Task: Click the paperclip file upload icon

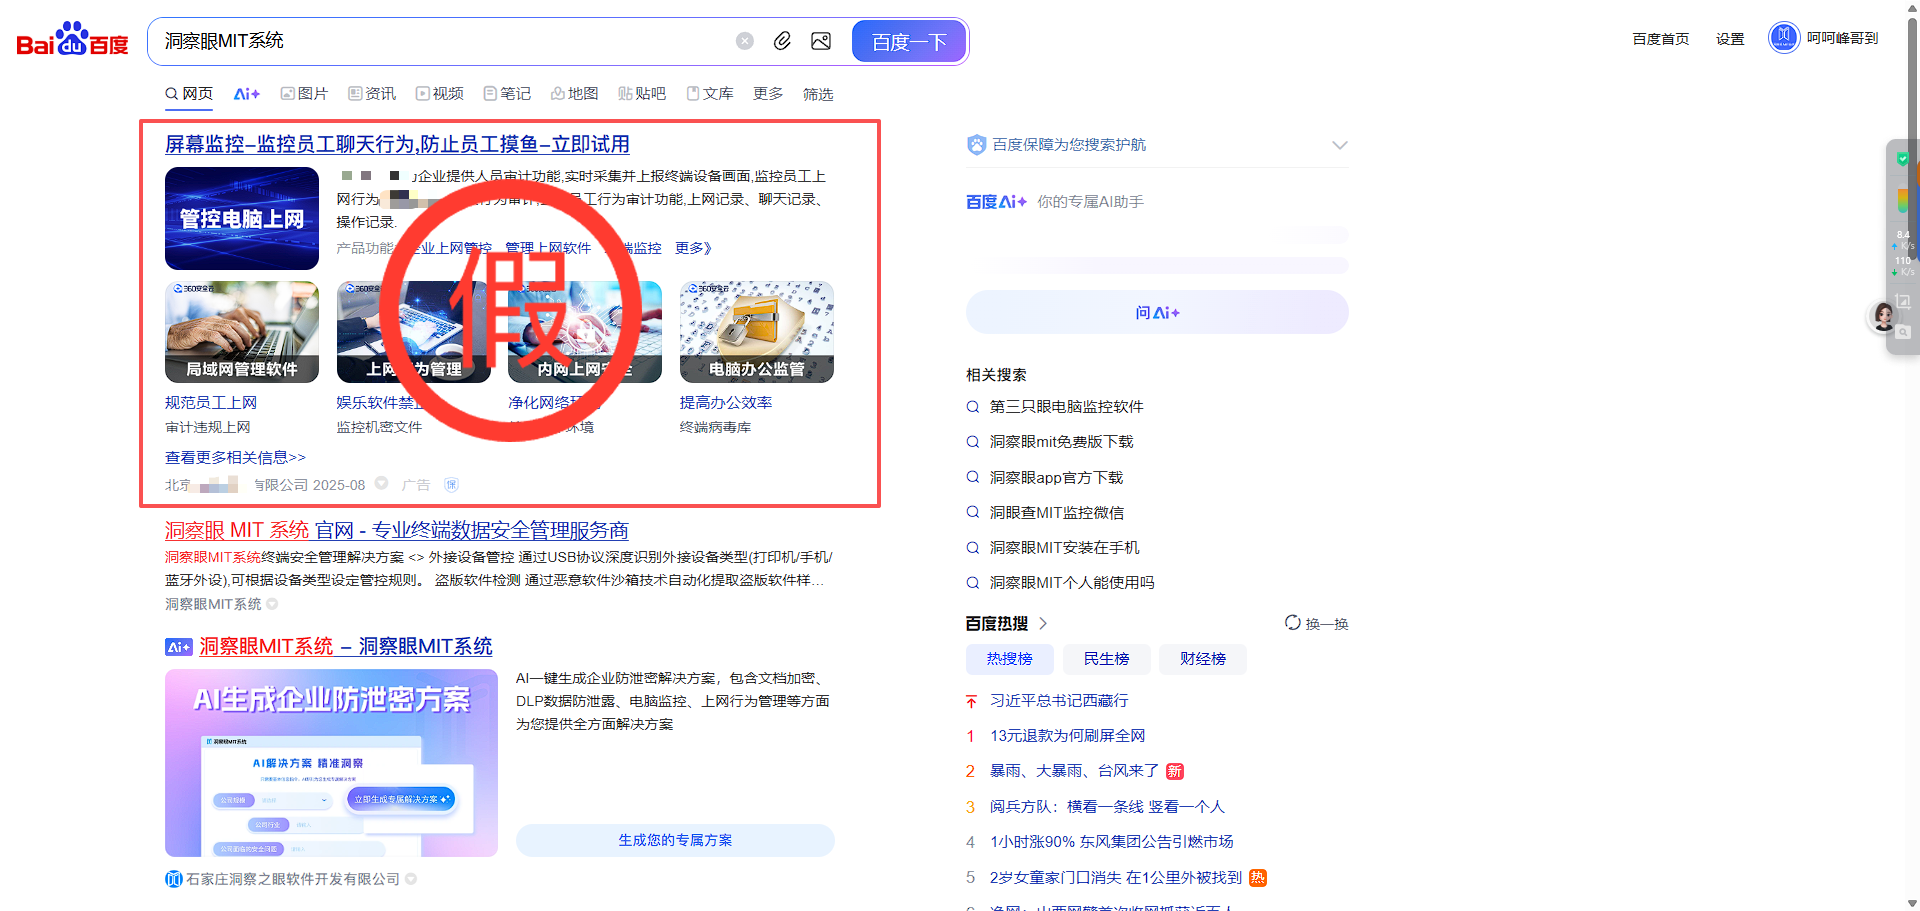Action: pos(783,41)
